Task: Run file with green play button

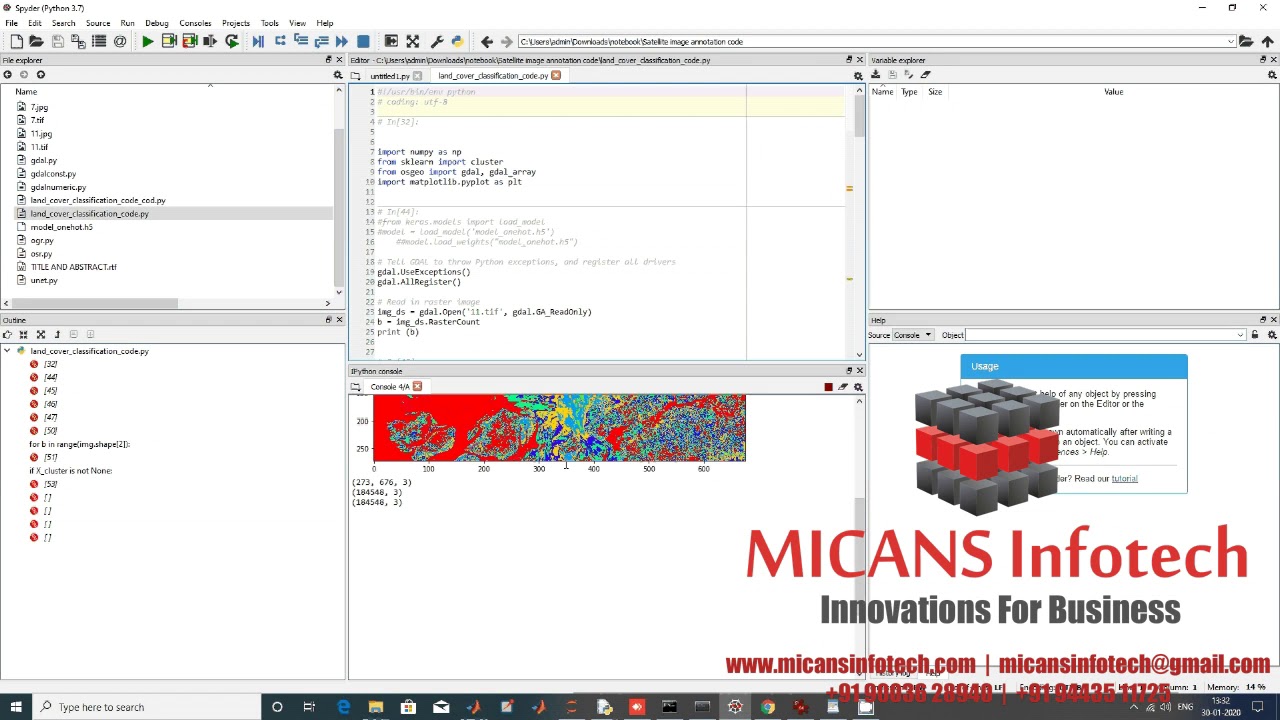Action: pyautogui.click(x=147, y=41)
